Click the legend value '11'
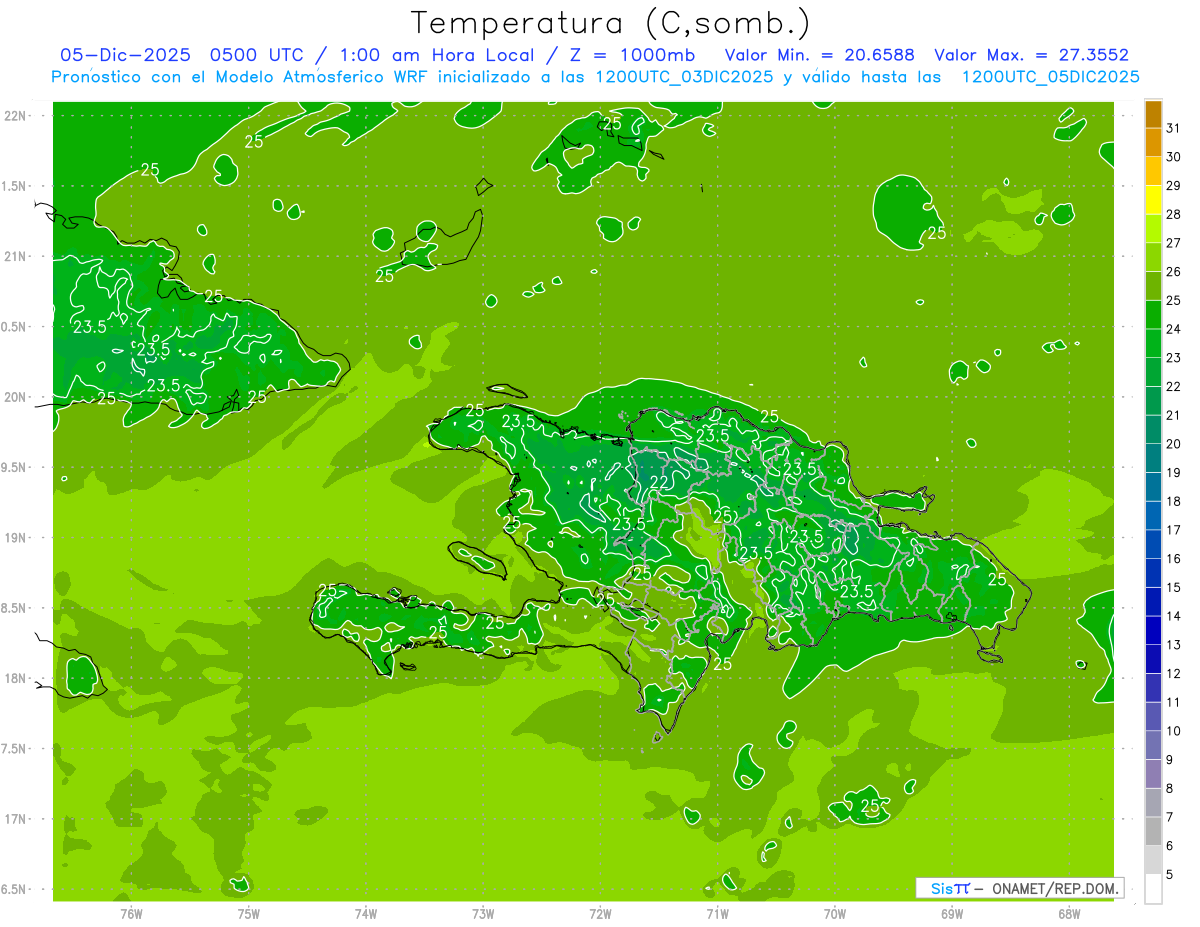Screen dimensions: 1200x927 (1173, 702)
